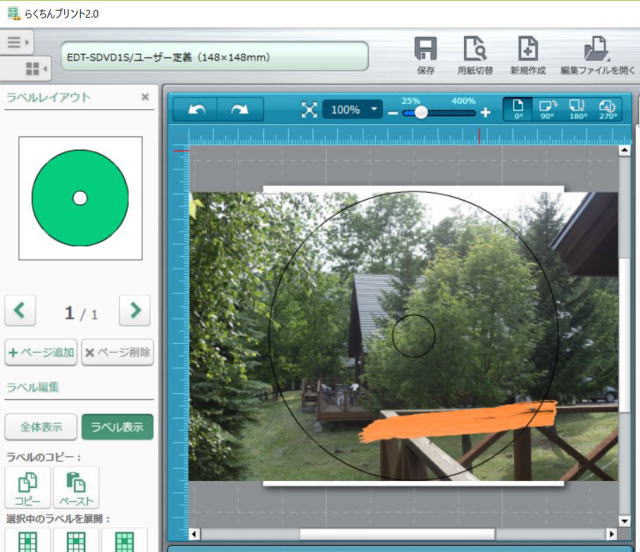
Task: Open 用紙切替 paper switch tool
Action: click(x=474, y=49)
